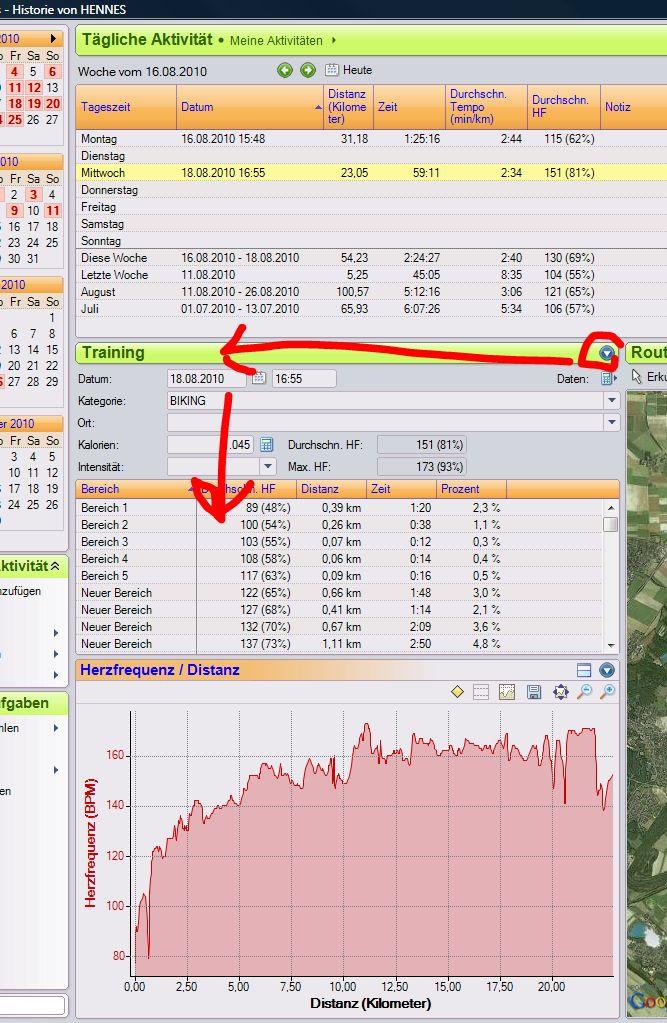
Task: Select calendar day 9 highlighted in red
Action: 14,210
